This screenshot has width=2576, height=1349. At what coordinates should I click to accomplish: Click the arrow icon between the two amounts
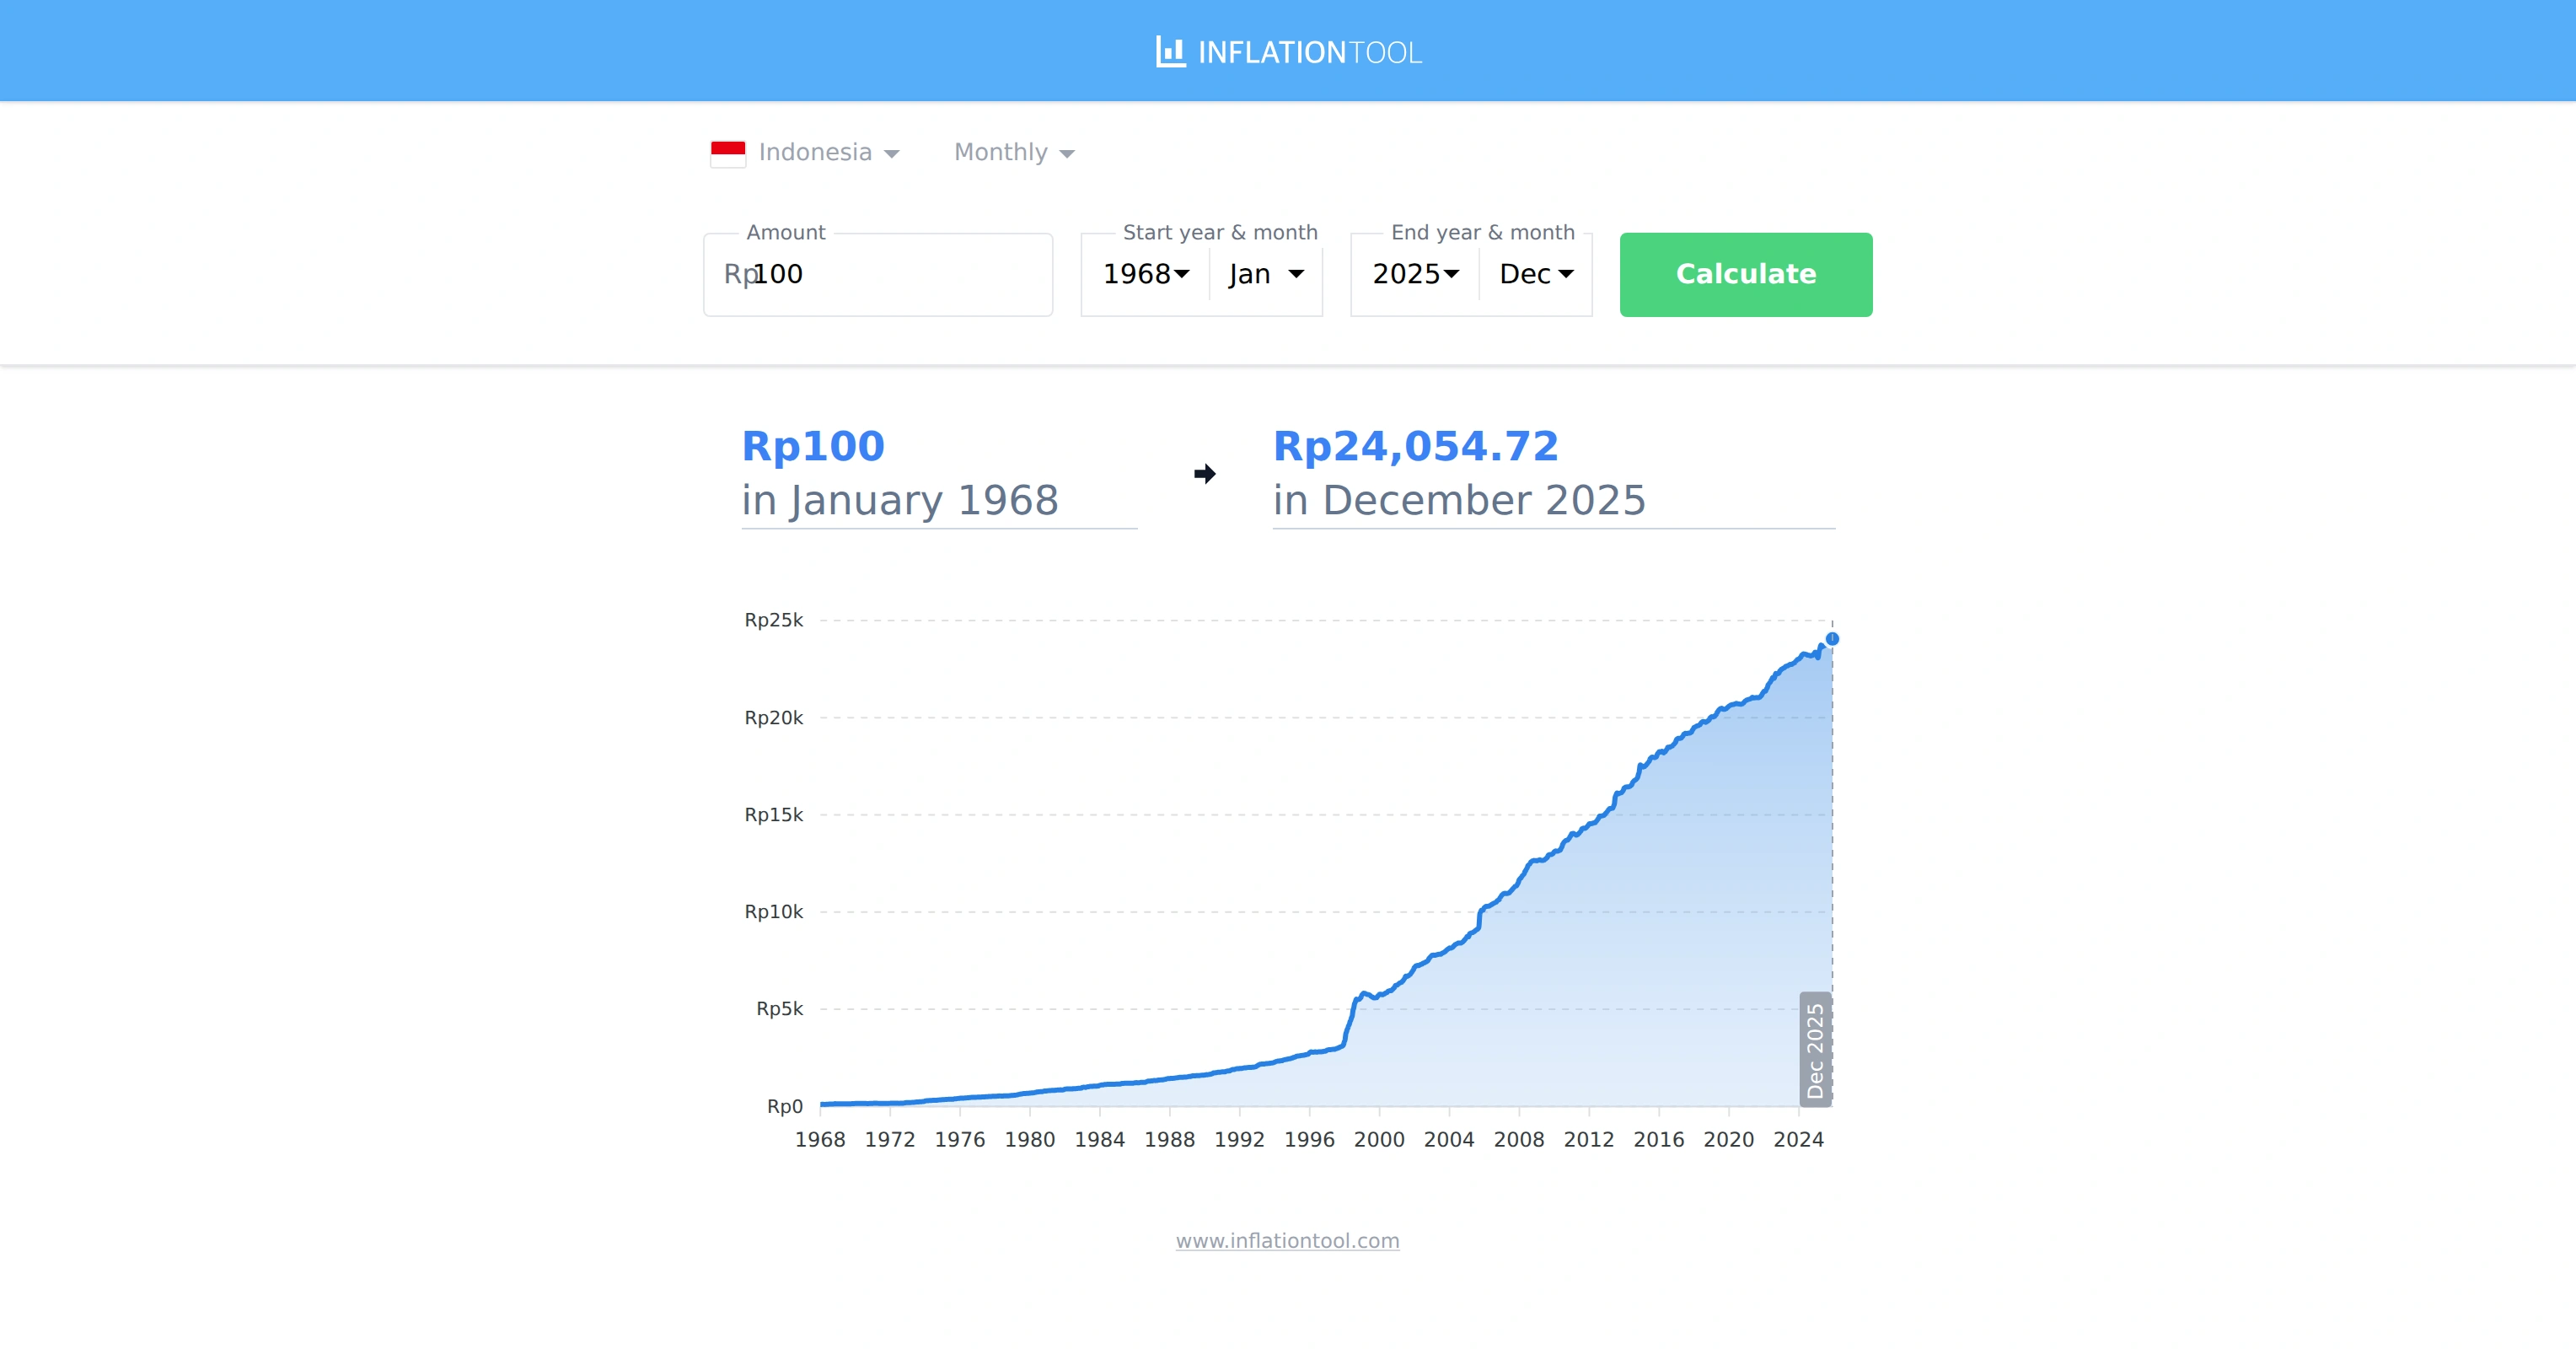tap(1204, 473)
